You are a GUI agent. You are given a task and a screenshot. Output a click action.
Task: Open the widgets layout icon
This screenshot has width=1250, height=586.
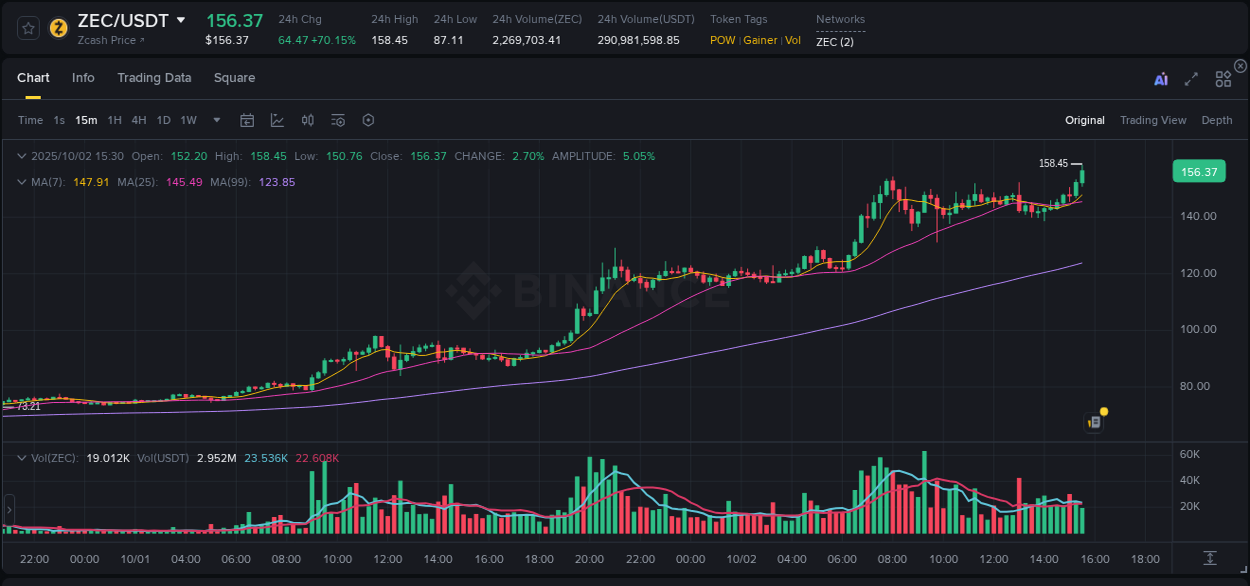pos(1223,78)
